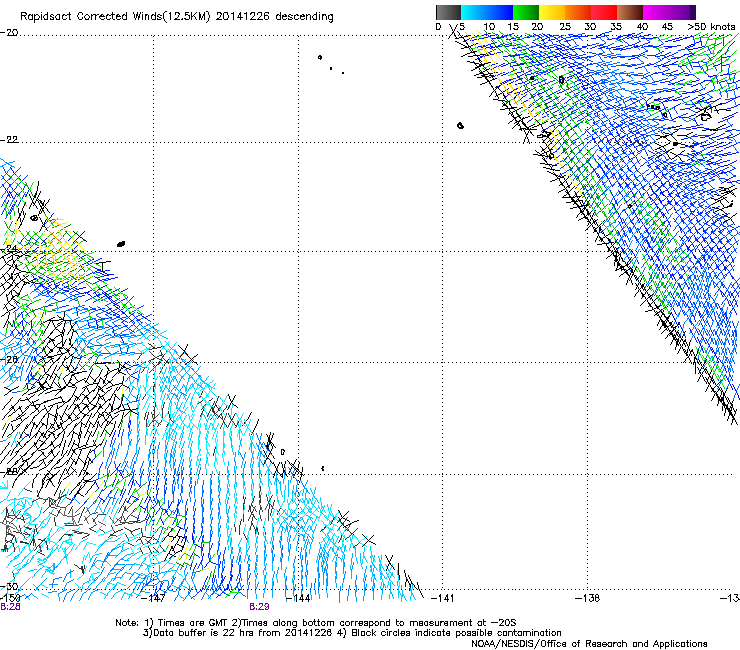The width and height of the screenshot is (740, 650).
Task: Click the '>50 knots' legend label
Action: click(711, 27)
